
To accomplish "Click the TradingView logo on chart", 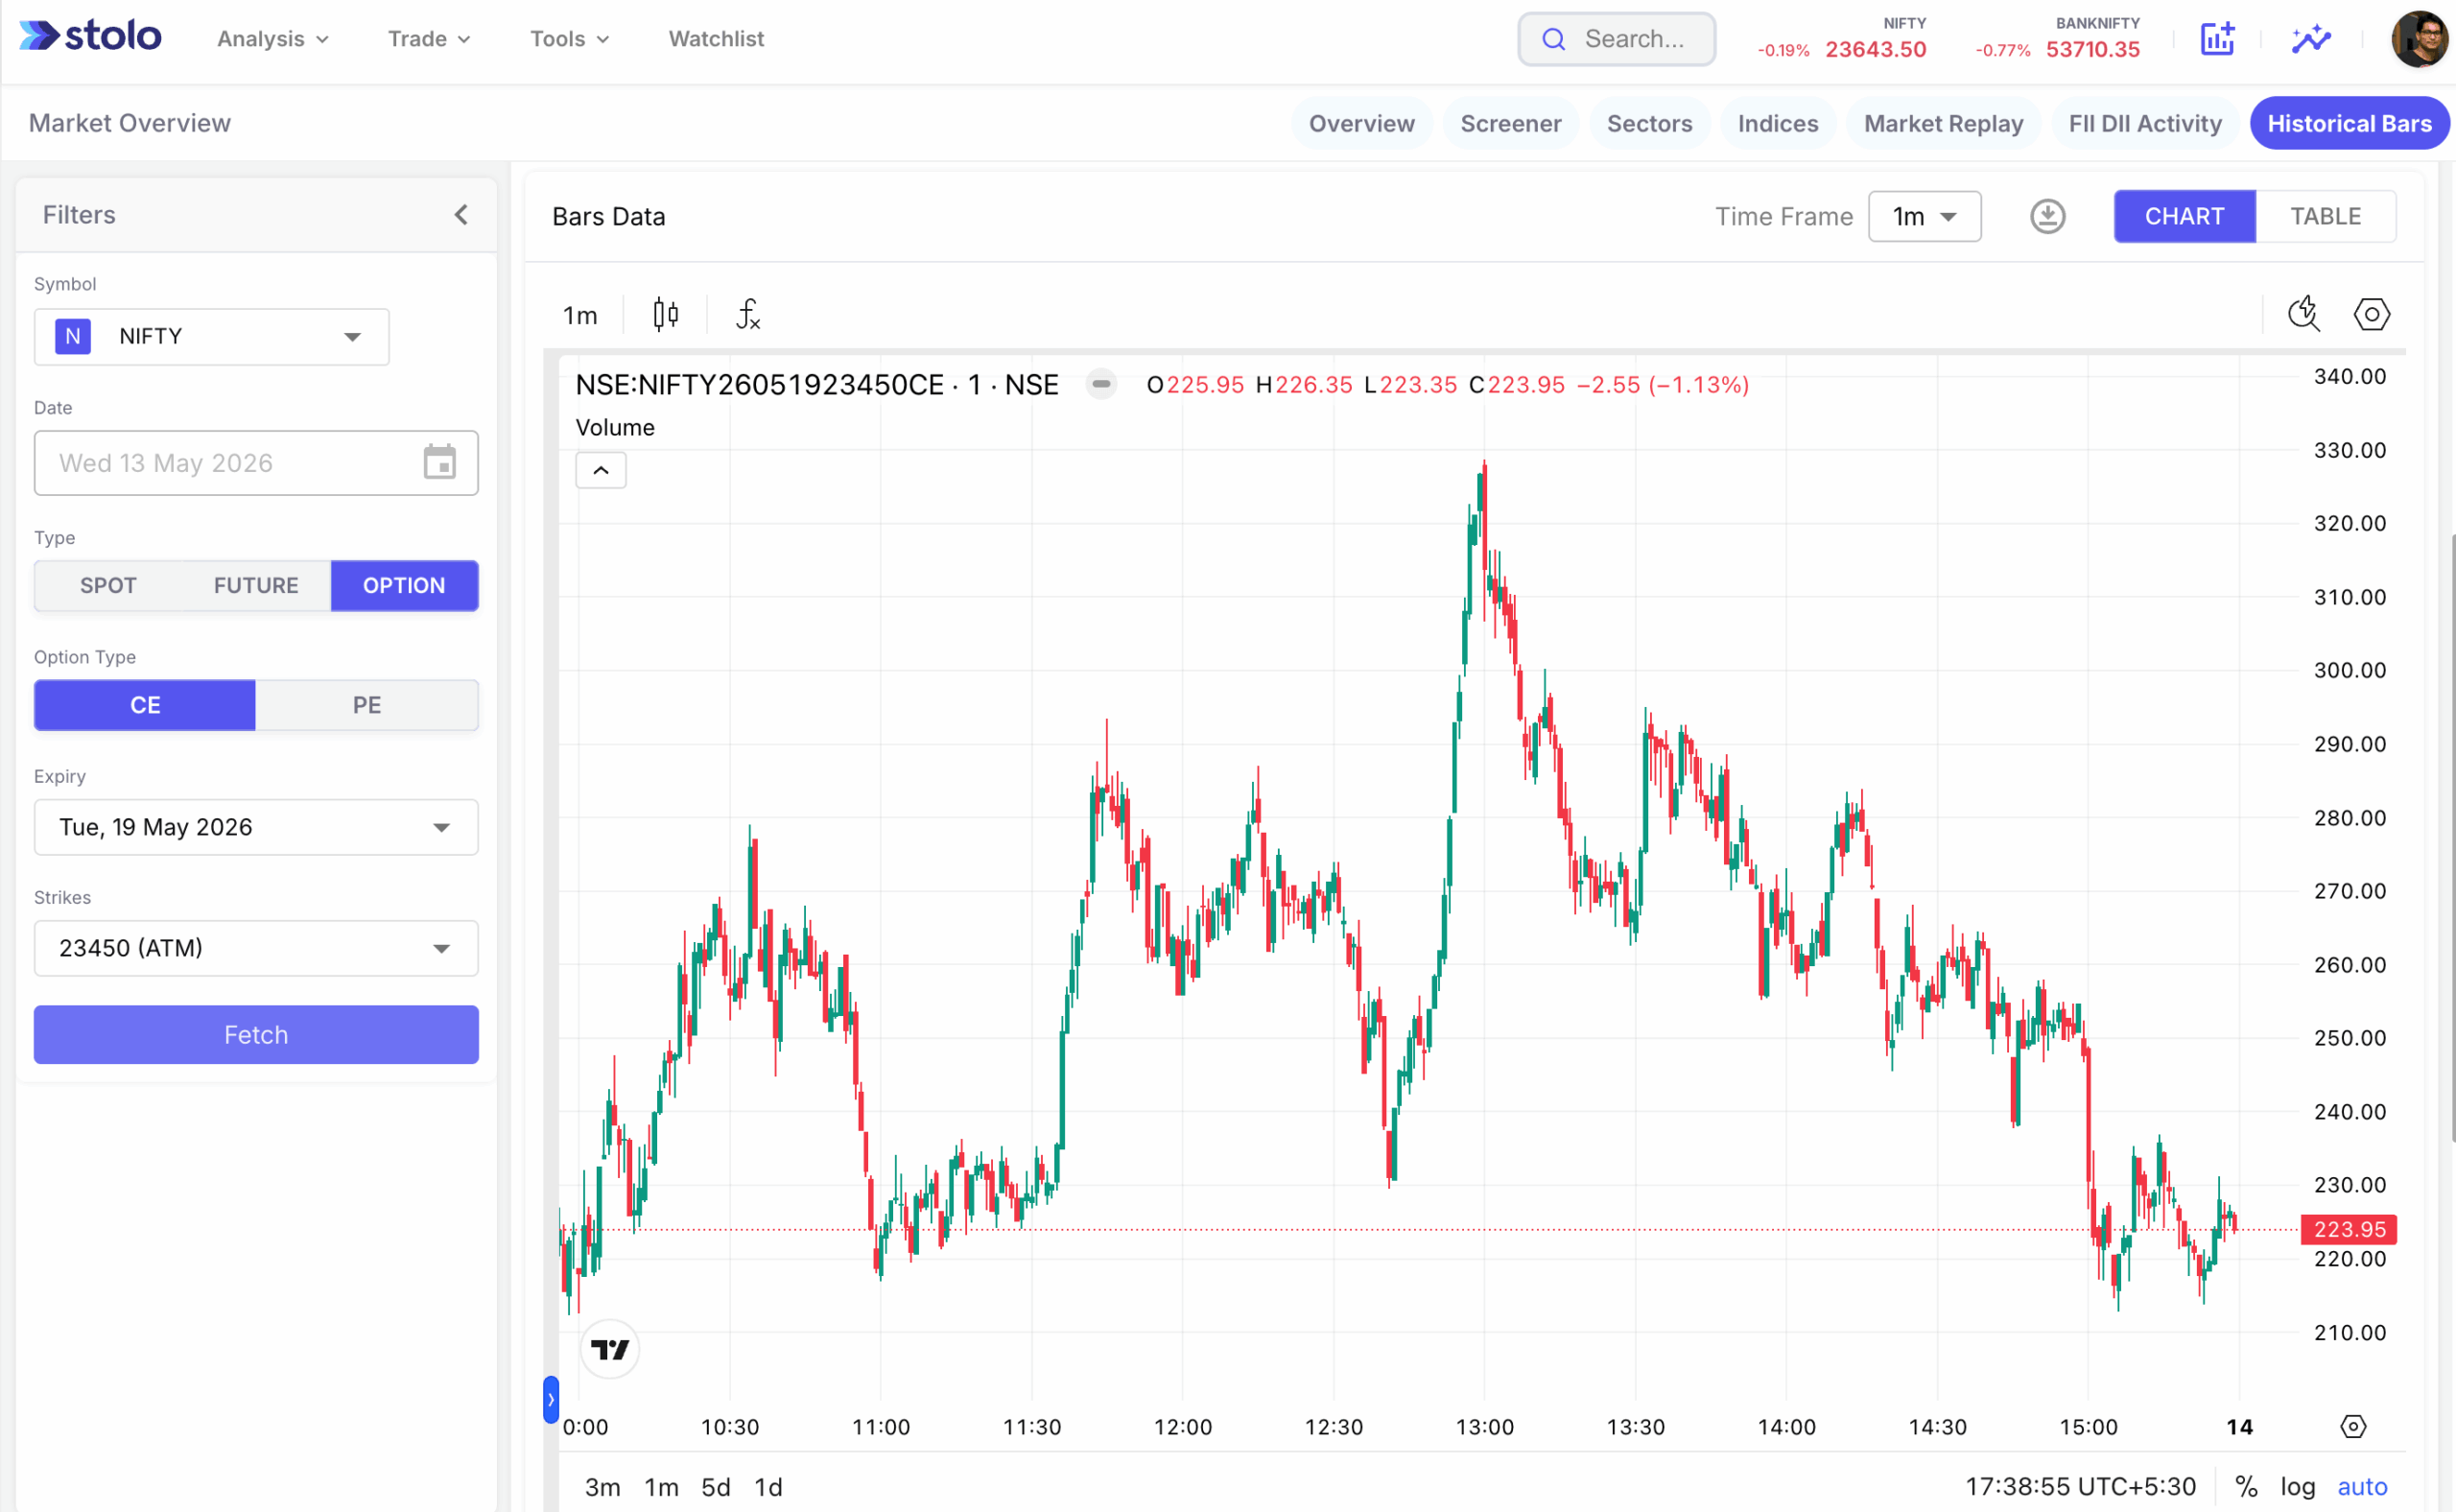I will coord(610,1349).
